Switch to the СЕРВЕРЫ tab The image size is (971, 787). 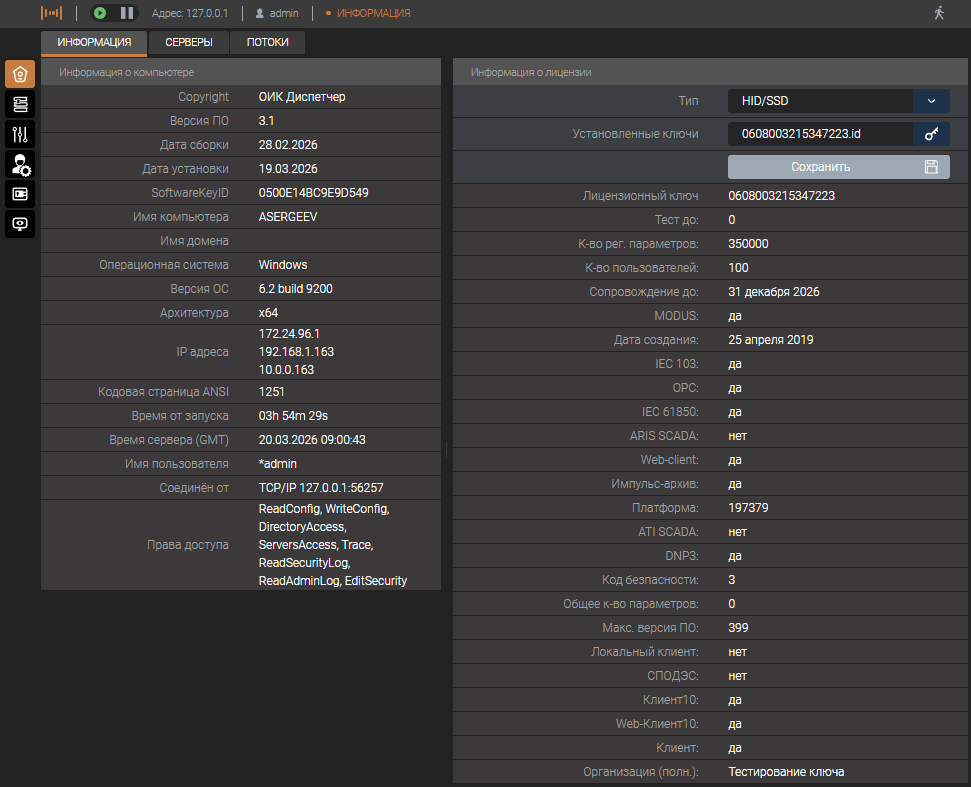point(189,43)
